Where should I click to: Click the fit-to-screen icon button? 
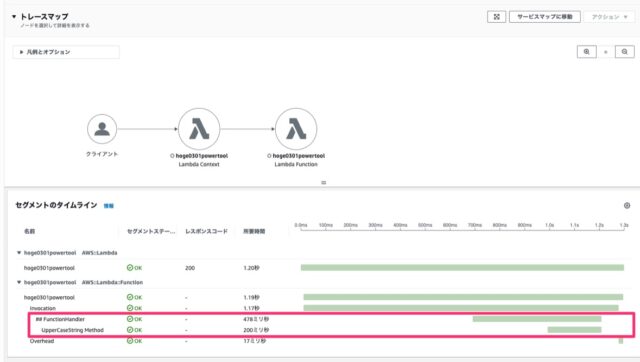coord(496,17)
